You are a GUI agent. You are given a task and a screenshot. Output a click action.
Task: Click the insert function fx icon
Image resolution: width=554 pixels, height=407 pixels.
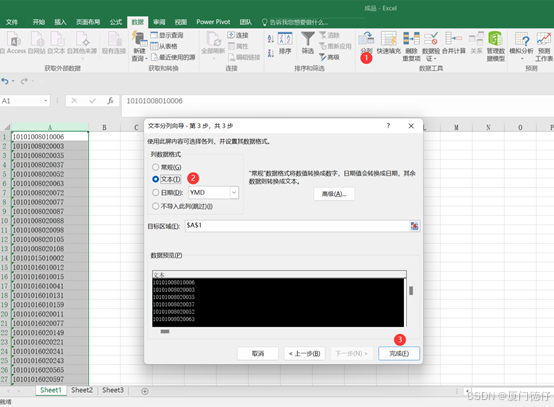tap(110, 101)
